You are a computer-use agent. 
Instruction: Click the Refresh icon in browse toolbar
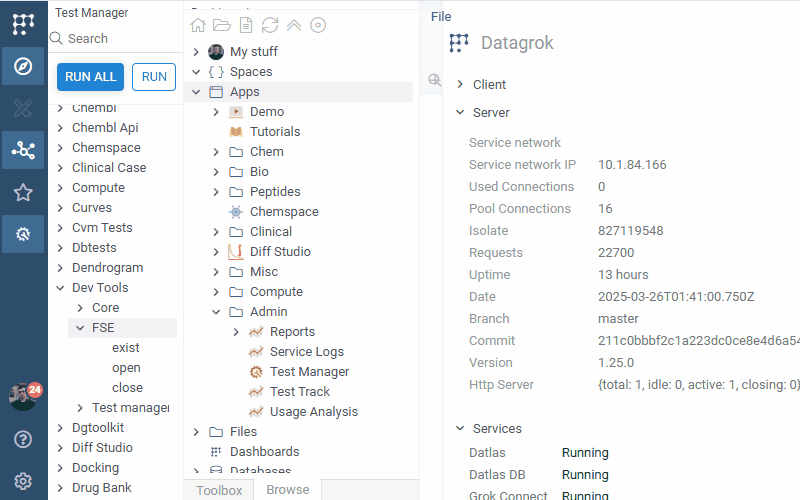click(270, 25)
